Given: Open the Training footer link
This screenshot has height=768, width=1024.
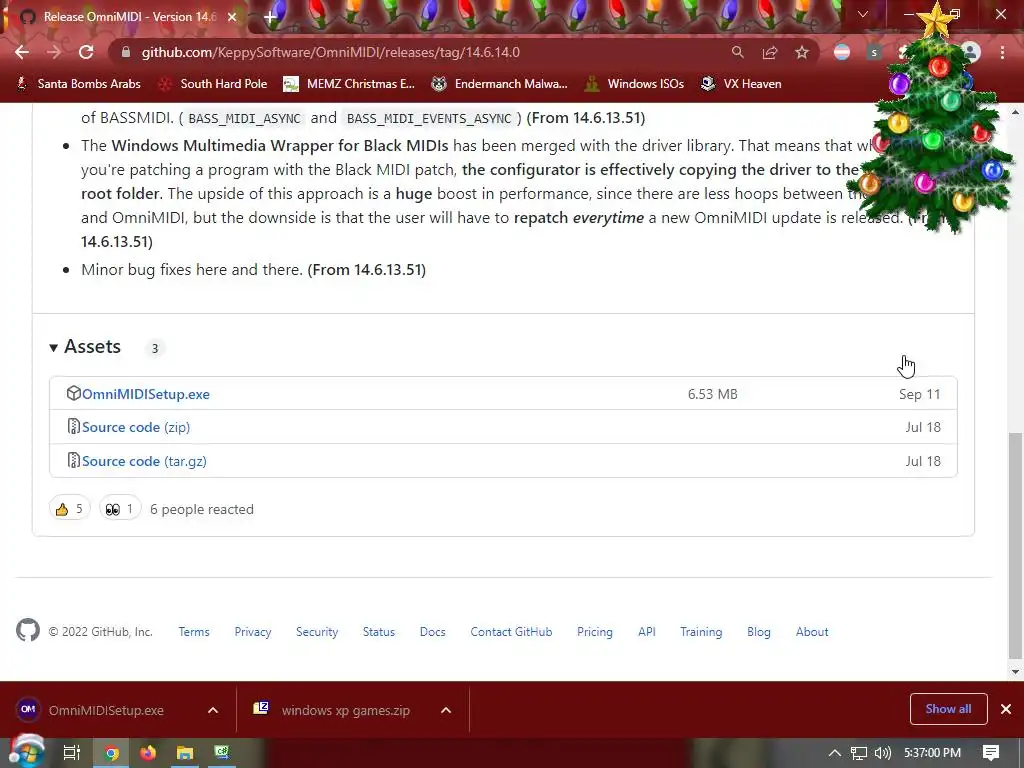Looking at the screenshot, I should click(x=701, y=632).
